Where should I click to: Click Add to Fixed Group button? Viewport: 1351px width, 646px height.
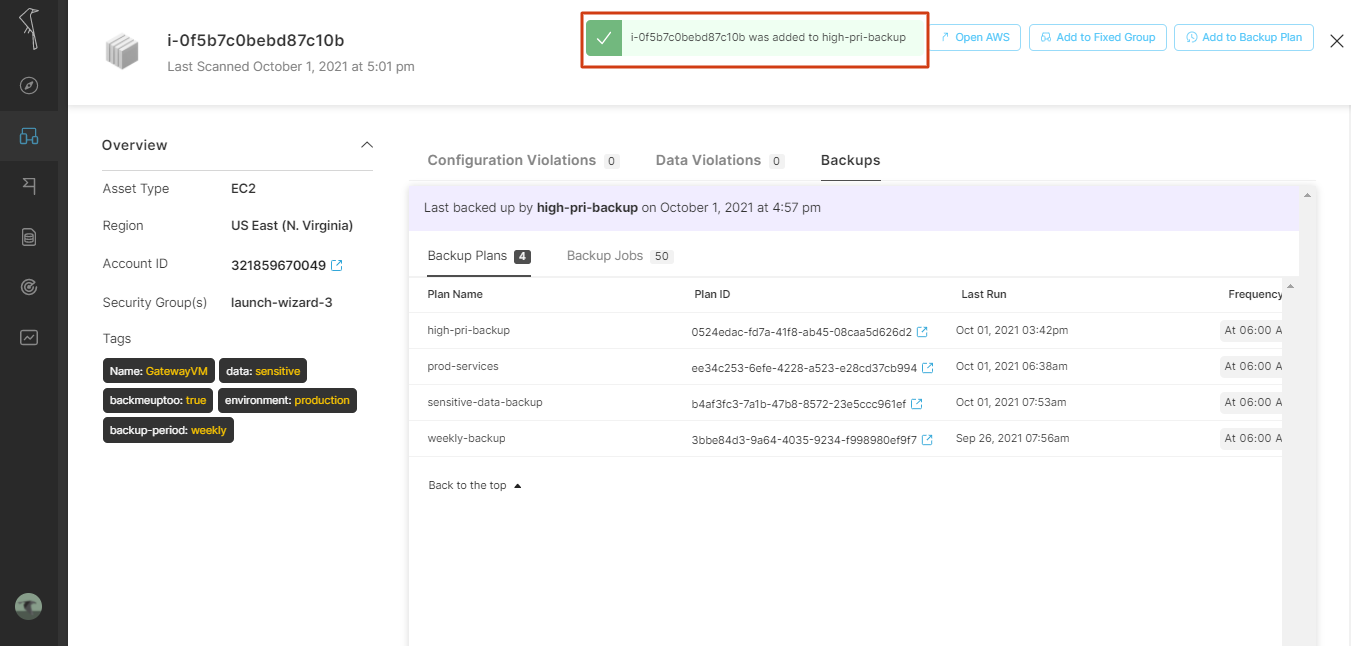point(1097,38)
